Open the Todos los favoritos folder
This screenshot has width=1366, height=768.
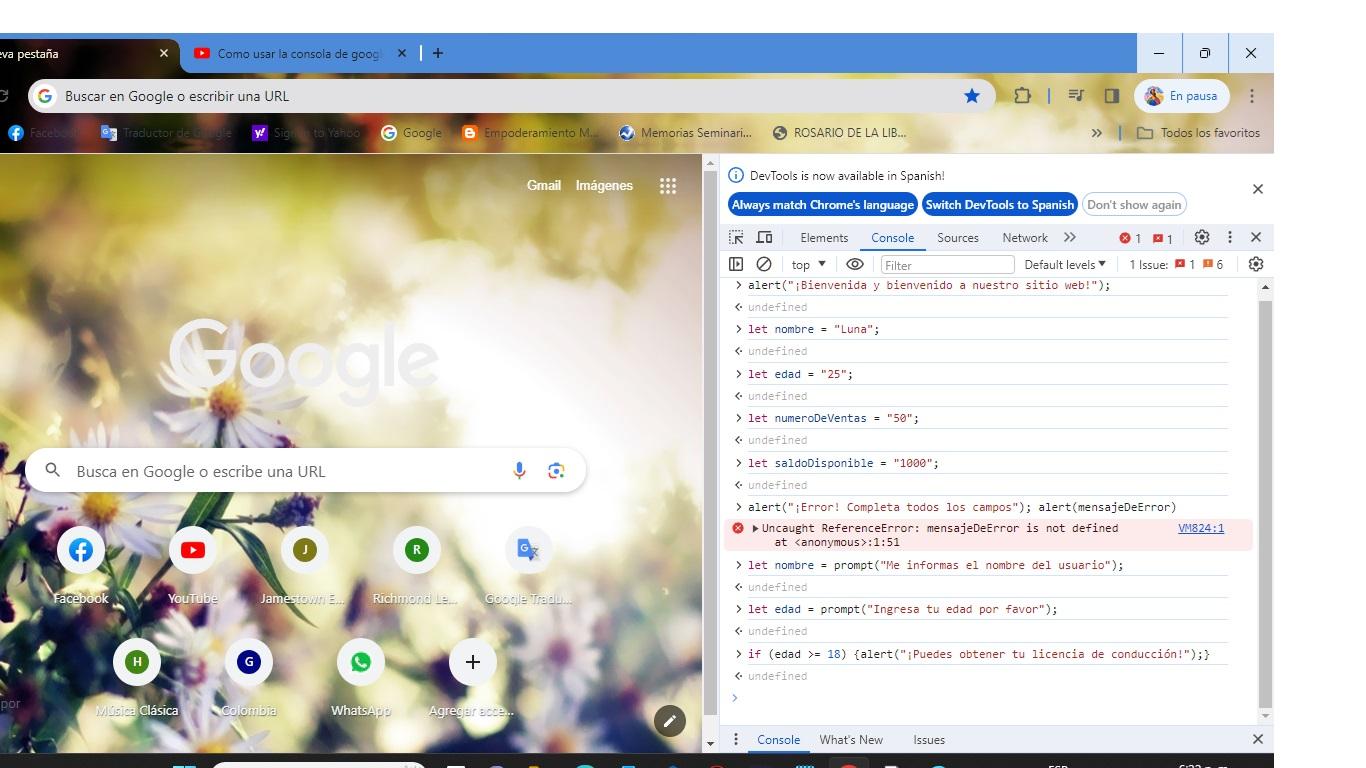click(1198, 132)
